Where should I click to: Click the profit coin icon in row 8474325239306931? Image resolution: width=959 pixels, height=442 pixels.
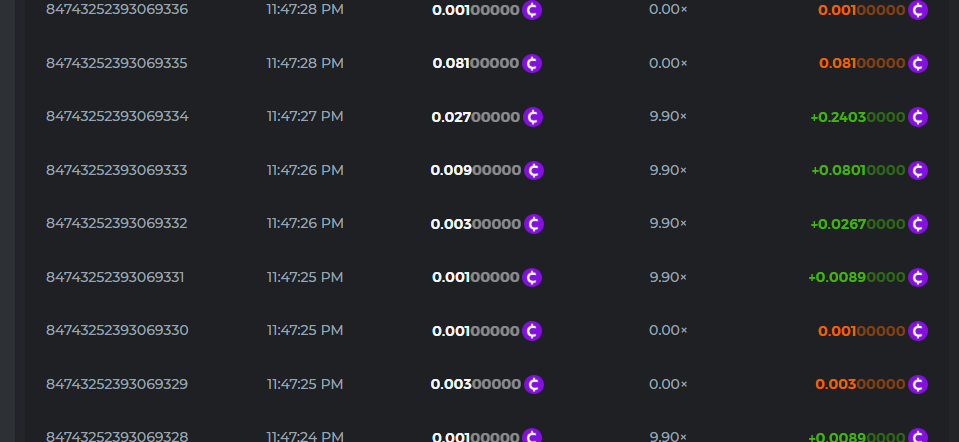[918, 277]
